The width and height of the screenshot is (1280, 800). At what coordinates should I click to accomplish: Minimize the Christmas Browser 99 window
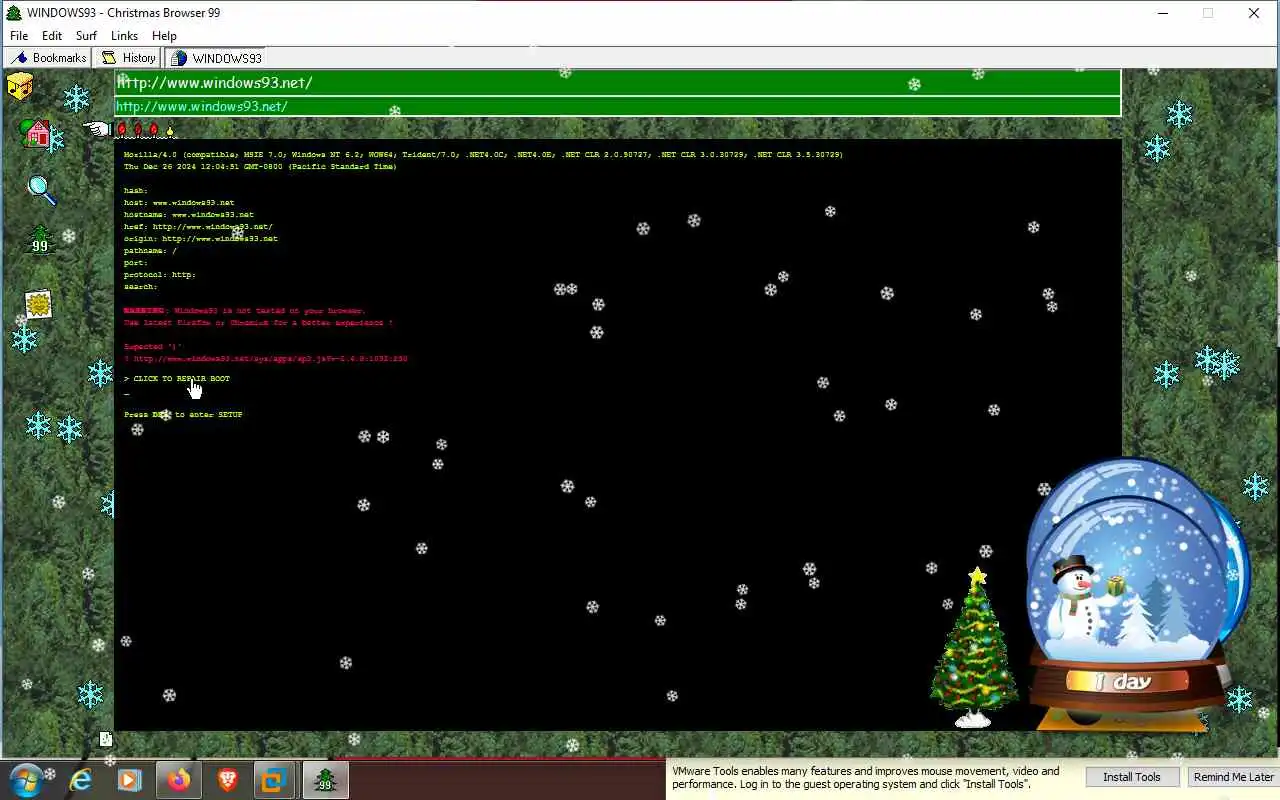coord(1164,13)
